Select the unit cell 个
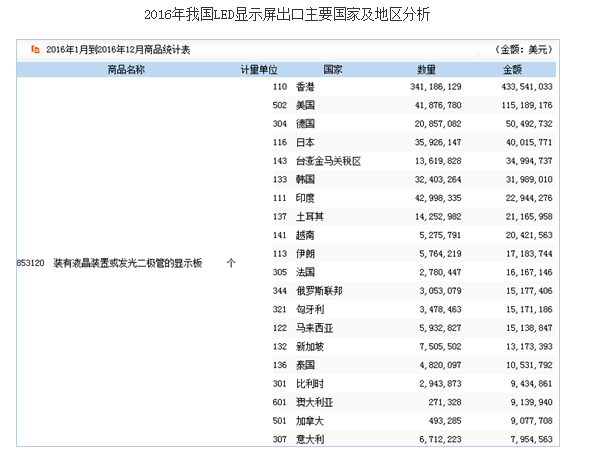Image resolution: width=596 pixels, height=459 pixels. [x=231, y=263]
